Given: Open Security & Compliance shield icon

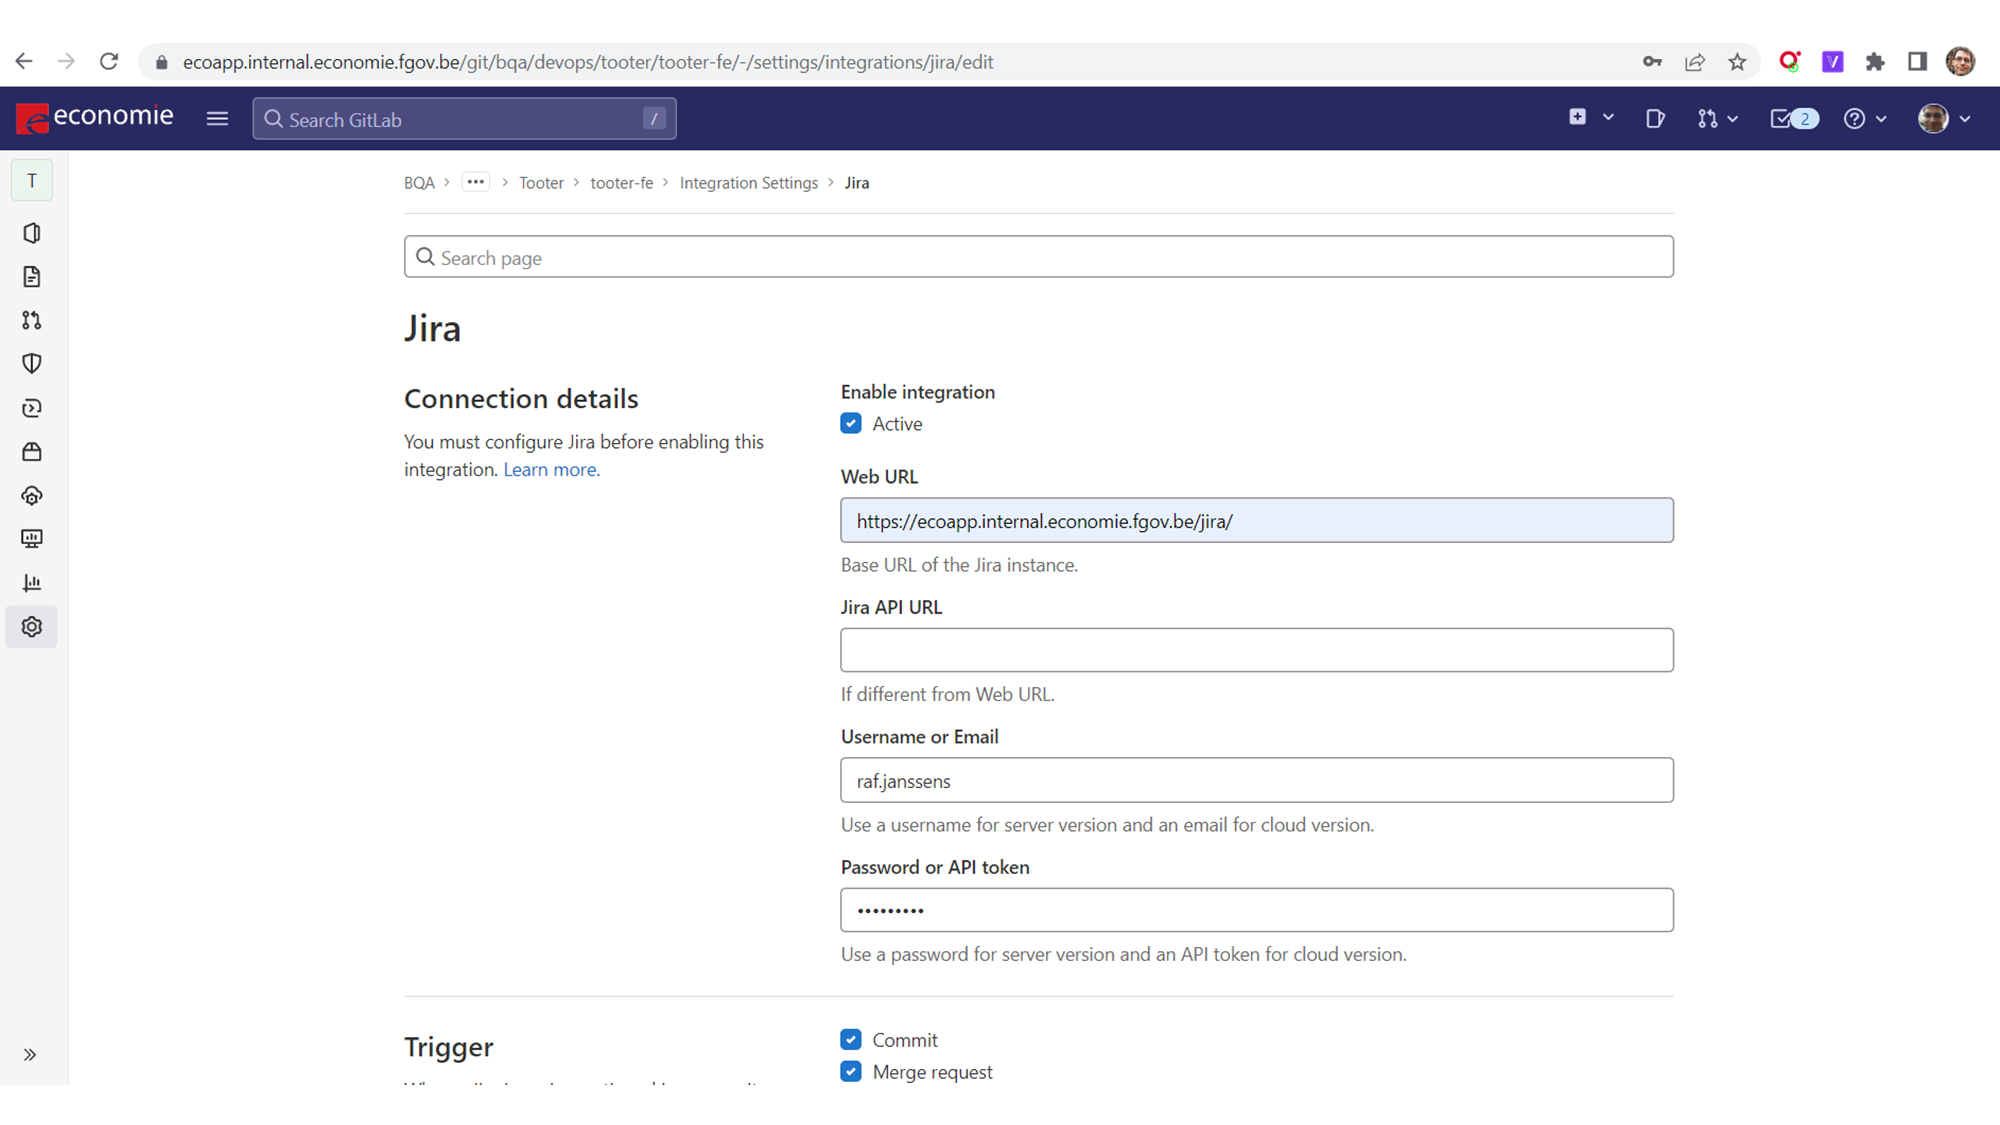Looking at the screenshot, I should pyautogui.click(x=32, y=364).
